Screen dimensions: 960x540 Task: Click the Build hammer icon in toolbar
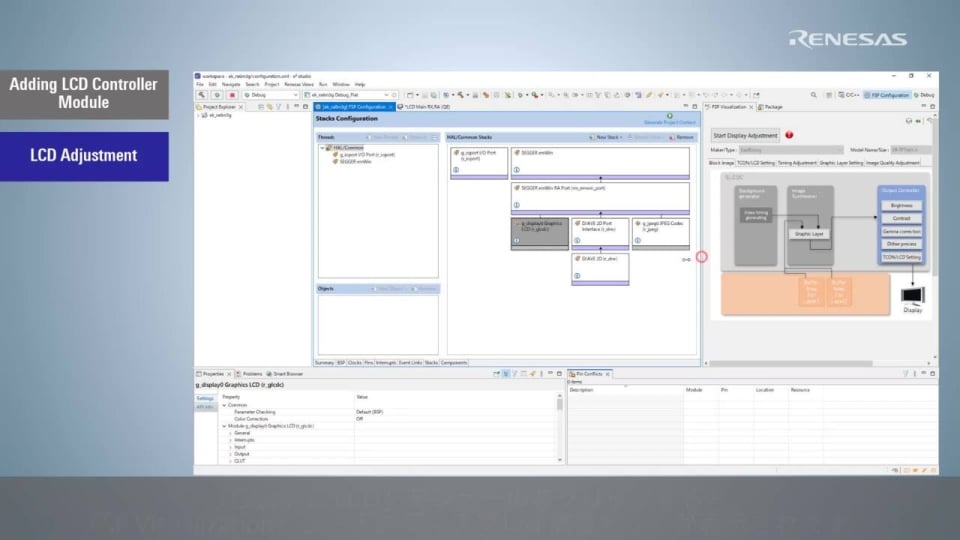(201, 95)
